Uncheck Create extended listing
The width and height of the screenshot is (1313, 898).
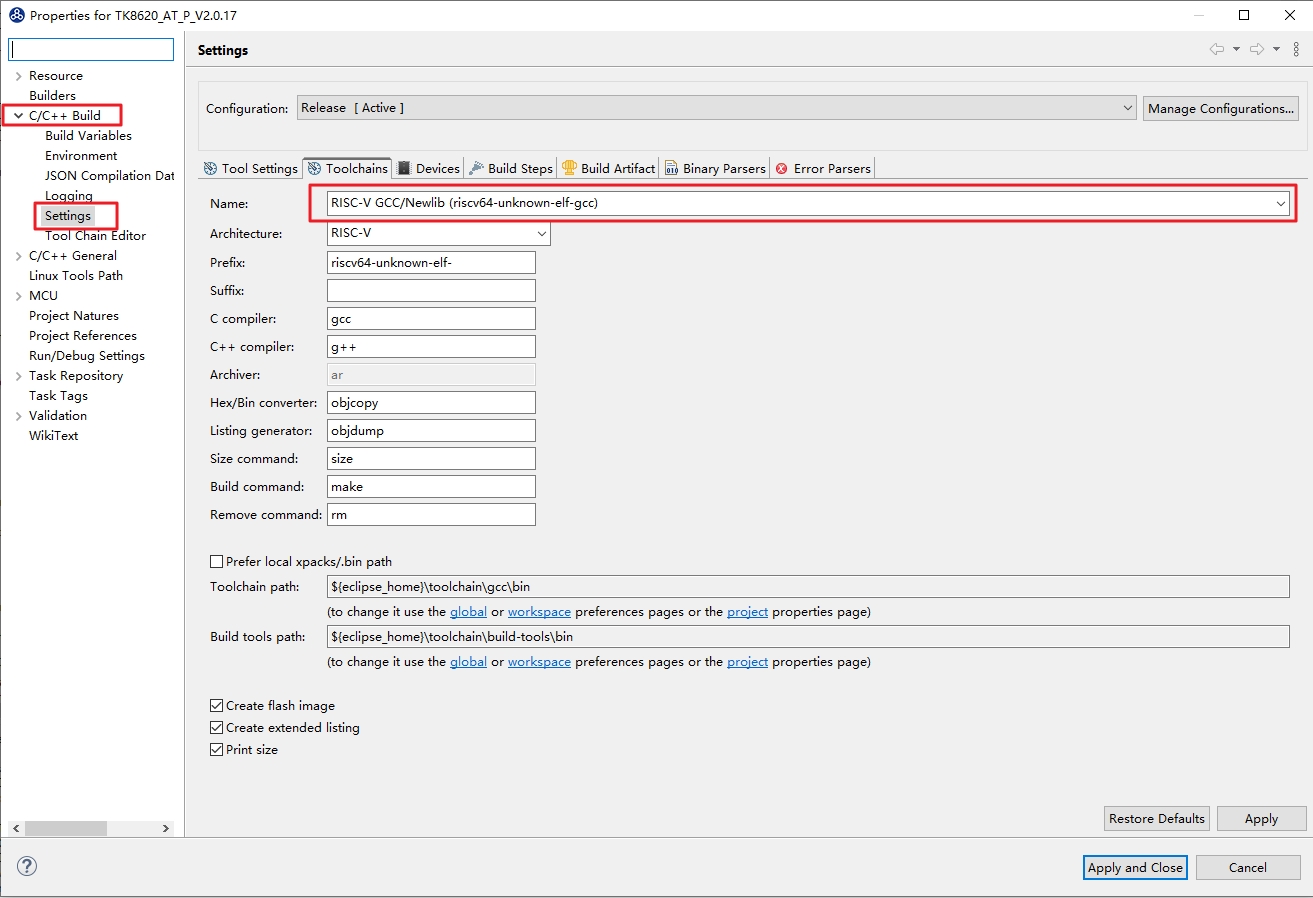[216, 728]
